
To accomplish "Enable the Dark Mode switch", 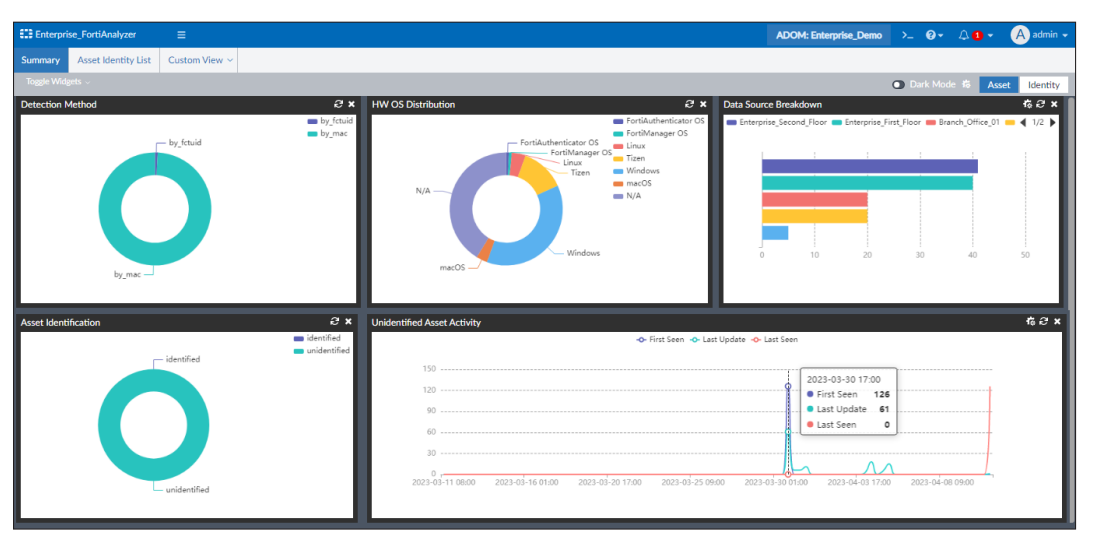I will pyautogui.click(x=898, y=84).
